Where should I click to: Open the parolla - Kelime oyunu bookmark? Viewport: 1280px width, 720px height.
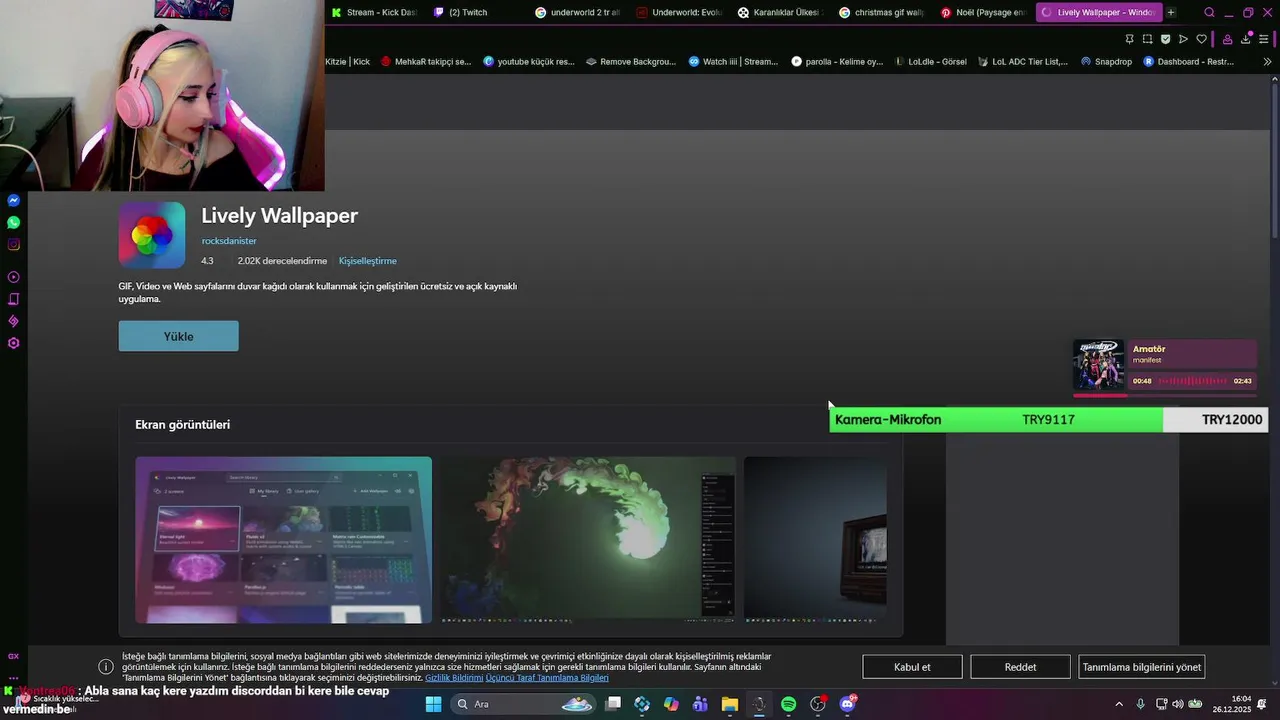tap(837, 61)
